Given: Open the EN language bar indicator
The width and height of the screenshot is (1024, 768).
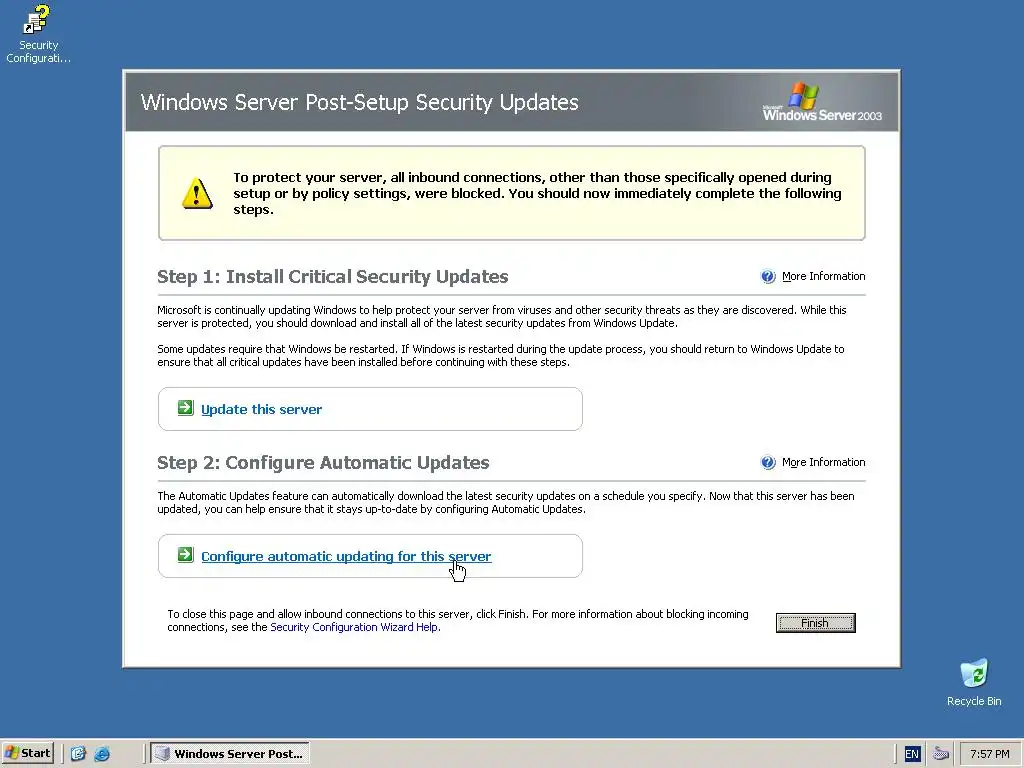Looking at the screenshot, I should [x=912, y=754].
